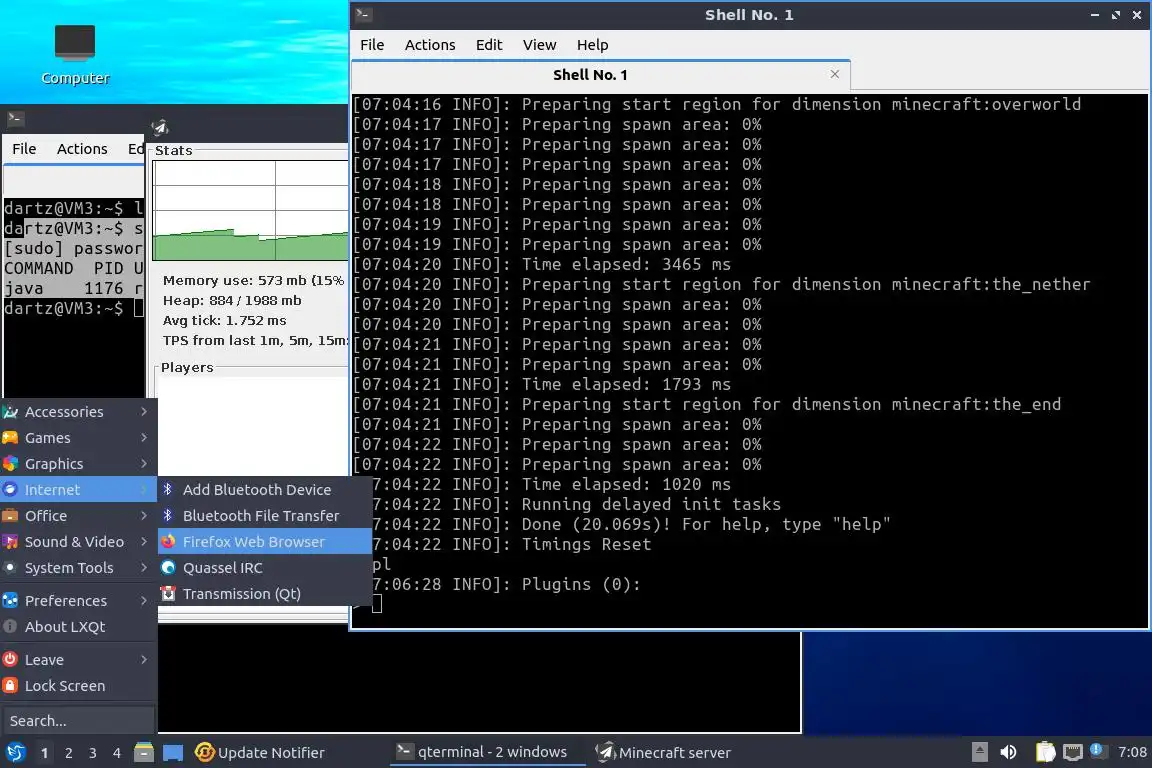Image resolution: width=1152 pixels, height=768 pixels.
Task: Launch Firefox Web Browser
Action: click(264, 542)
